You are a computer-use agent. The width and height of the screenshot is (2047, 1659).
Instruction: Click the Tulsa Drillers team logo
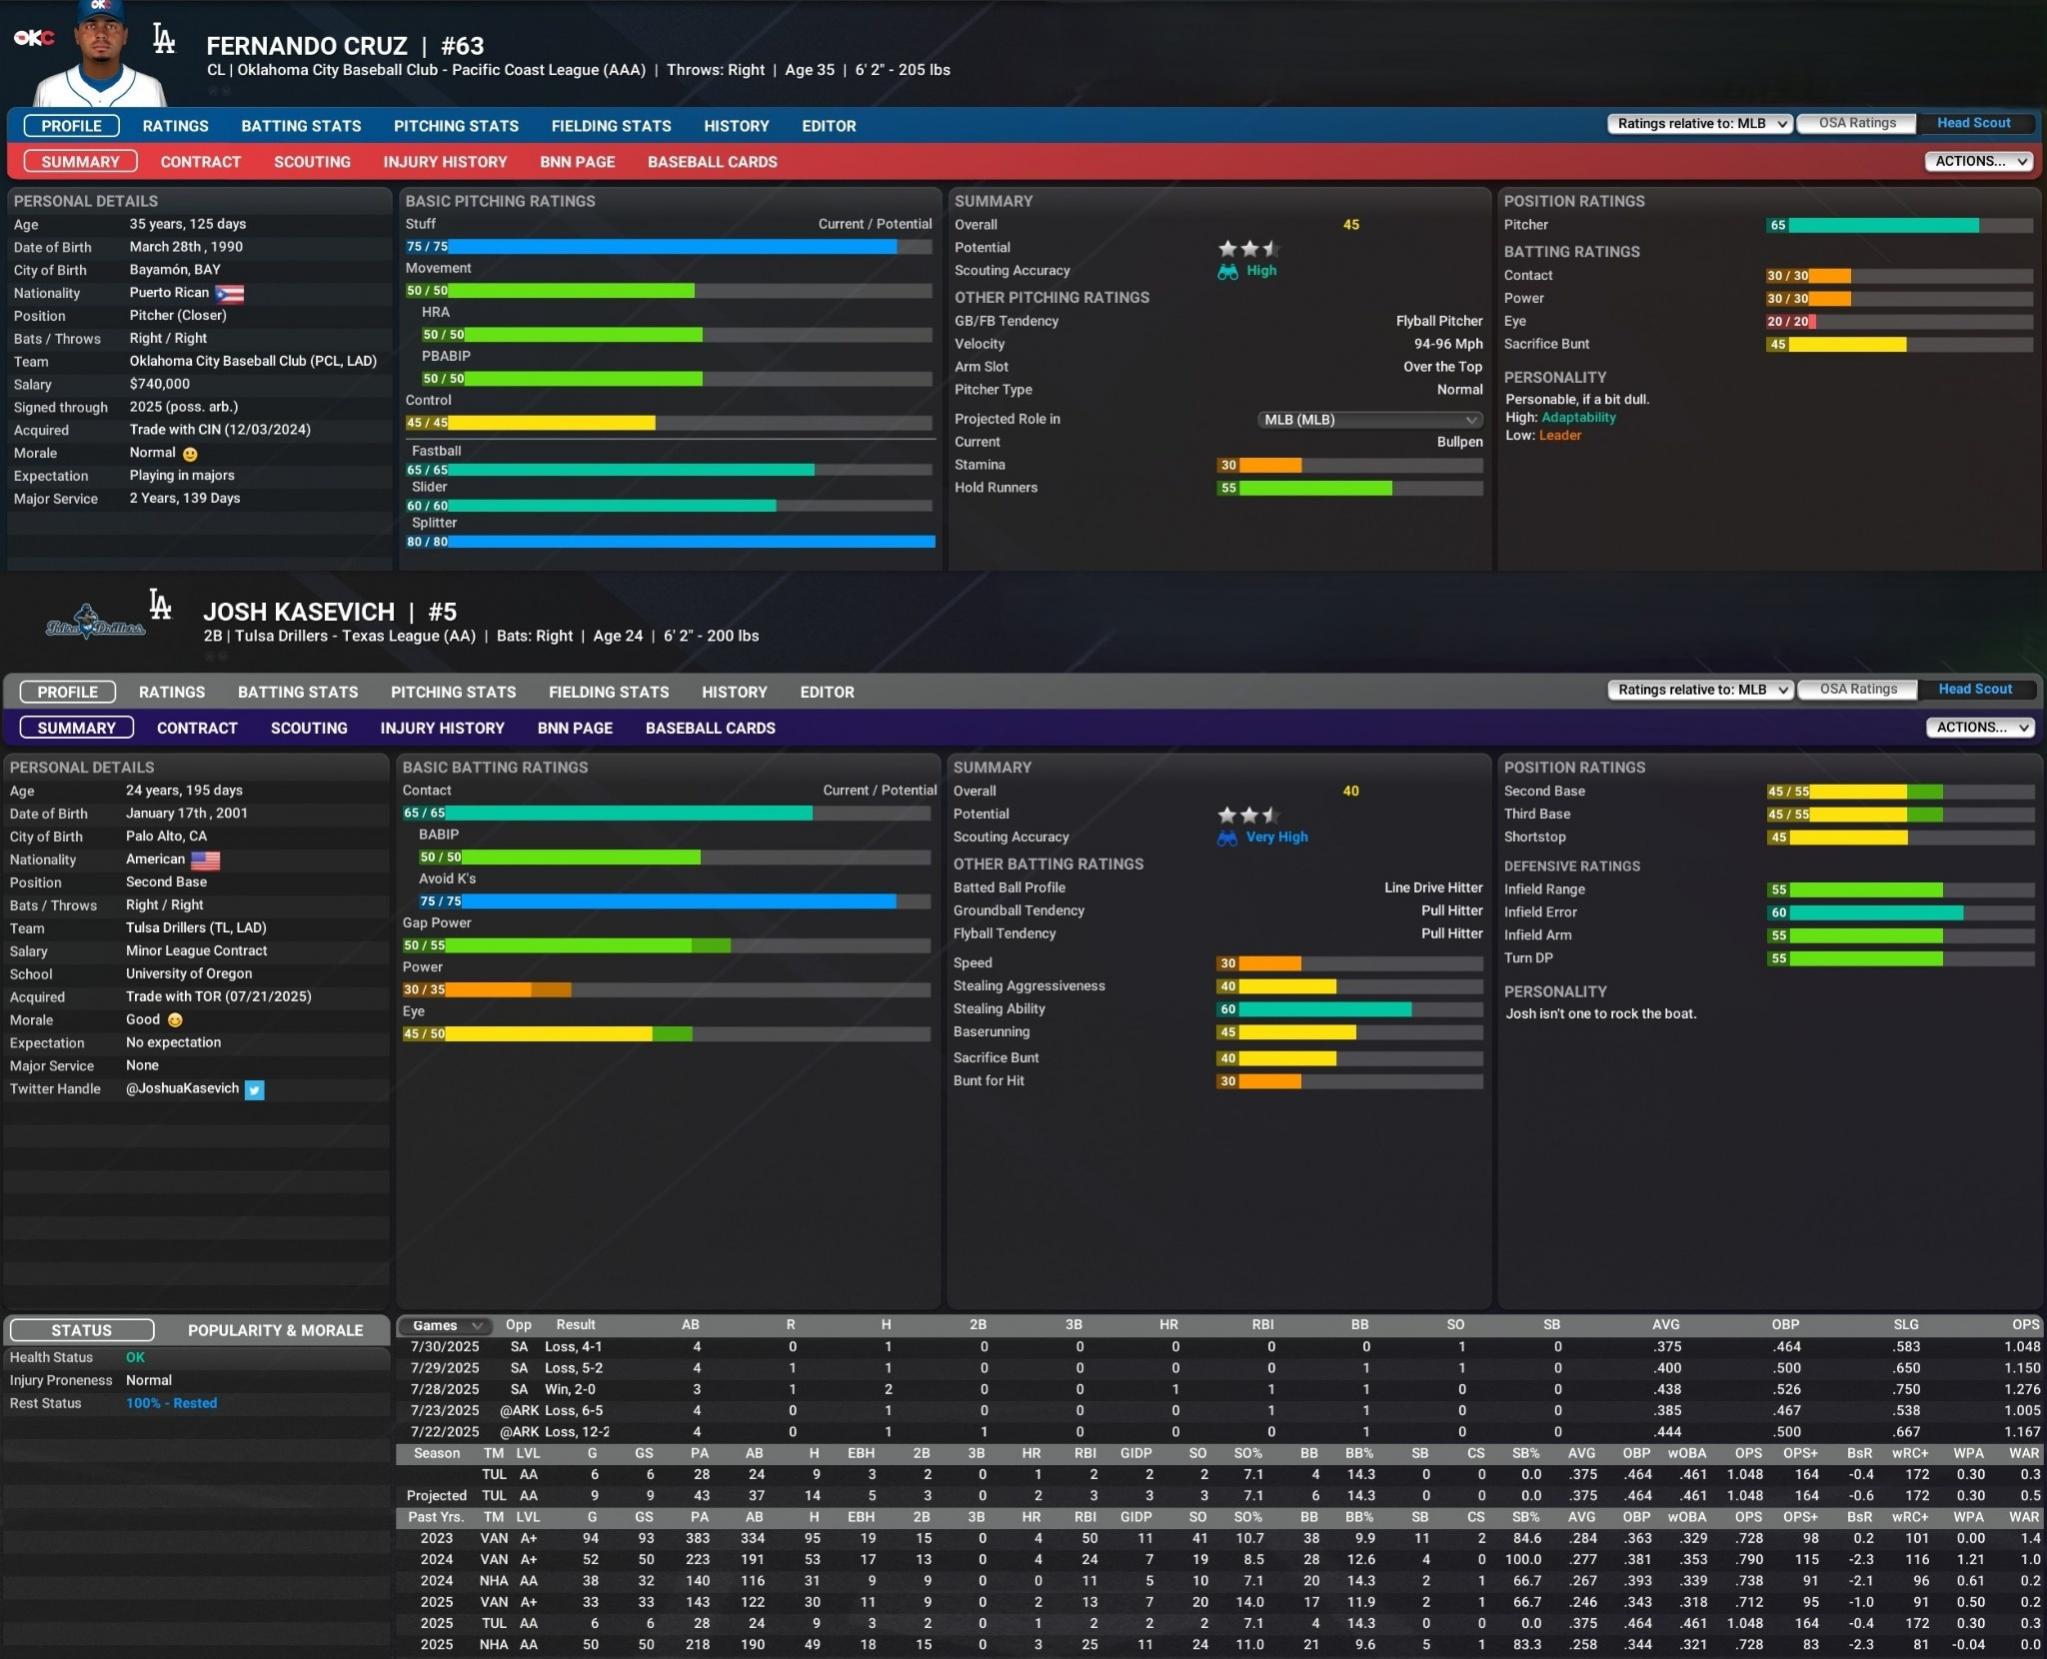pyautogui.click(x=94, y=623)
